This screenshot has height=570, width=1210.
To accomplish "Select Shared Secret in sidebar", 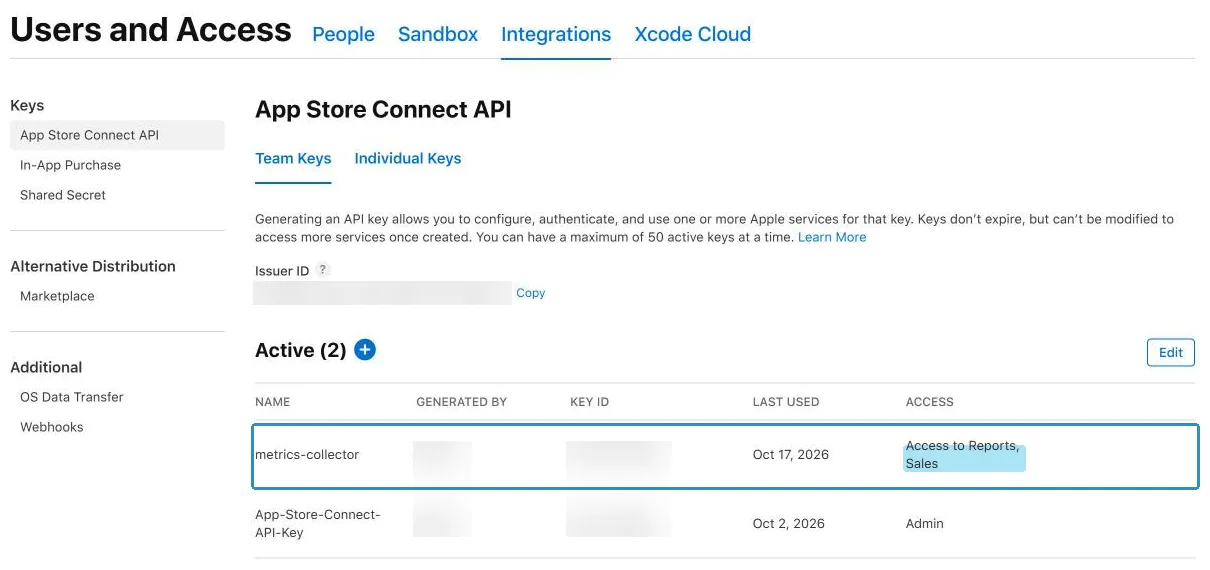I will 63,195.
